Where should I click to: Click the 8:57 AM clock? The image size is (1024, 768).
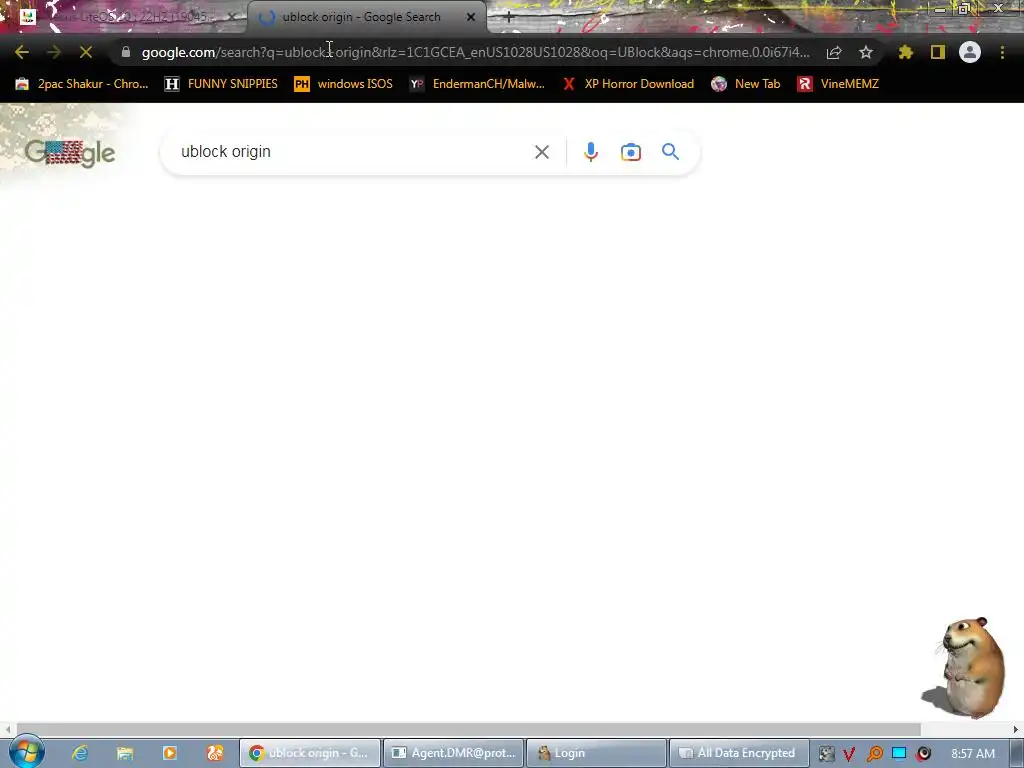click(x=973, y=754)
